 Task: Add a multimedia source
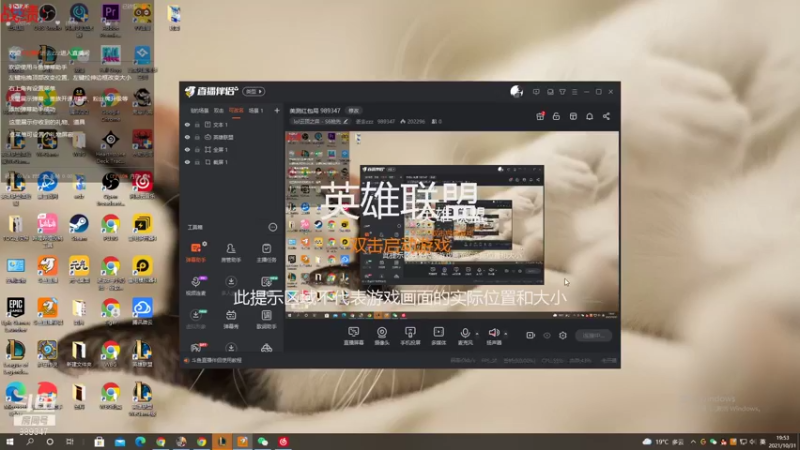(x=438, y=336)
